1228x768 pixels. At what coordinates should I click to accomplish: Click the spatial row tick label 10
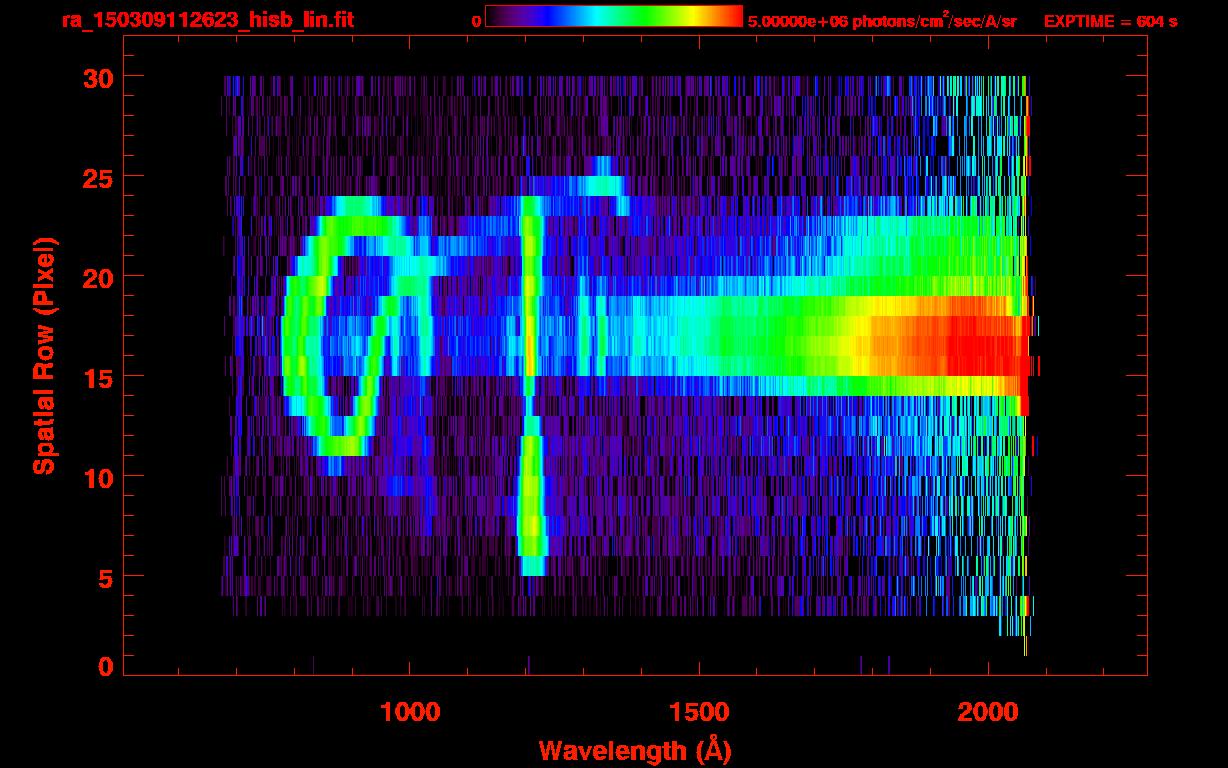[x=98, y=477]
